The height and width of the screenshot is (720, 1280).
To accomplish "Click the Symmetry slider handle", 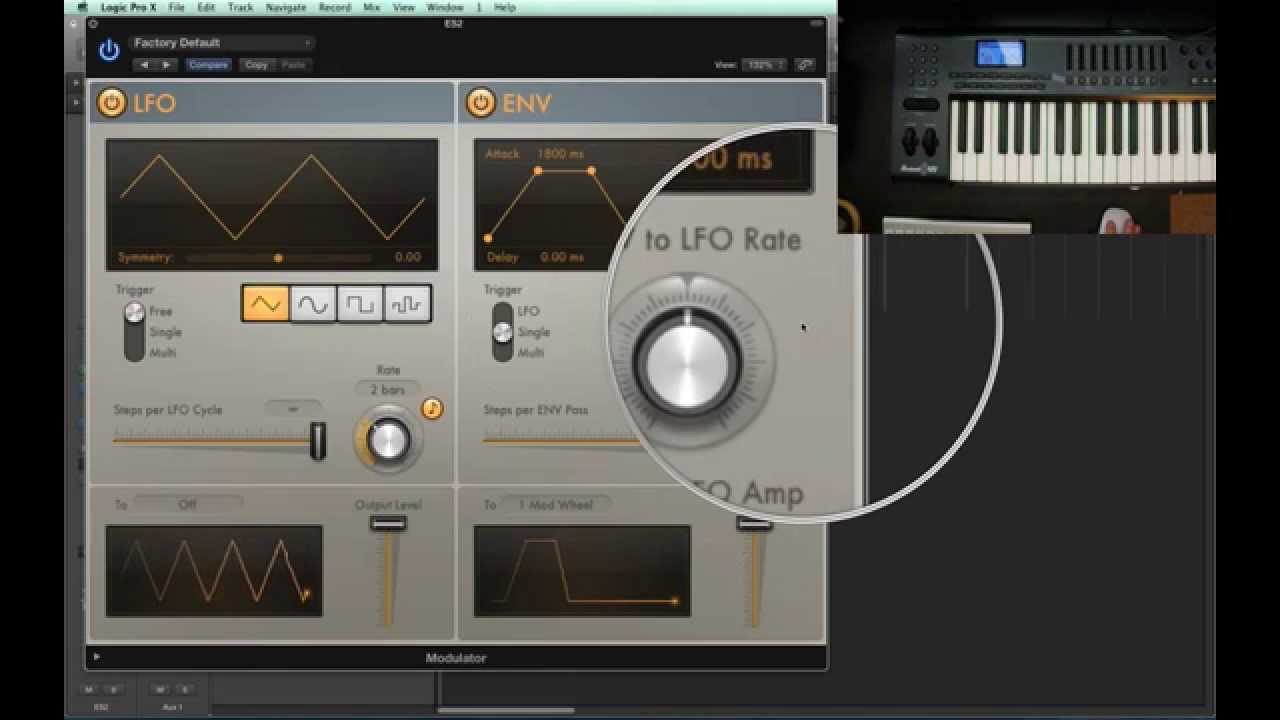I will (278, 258).
